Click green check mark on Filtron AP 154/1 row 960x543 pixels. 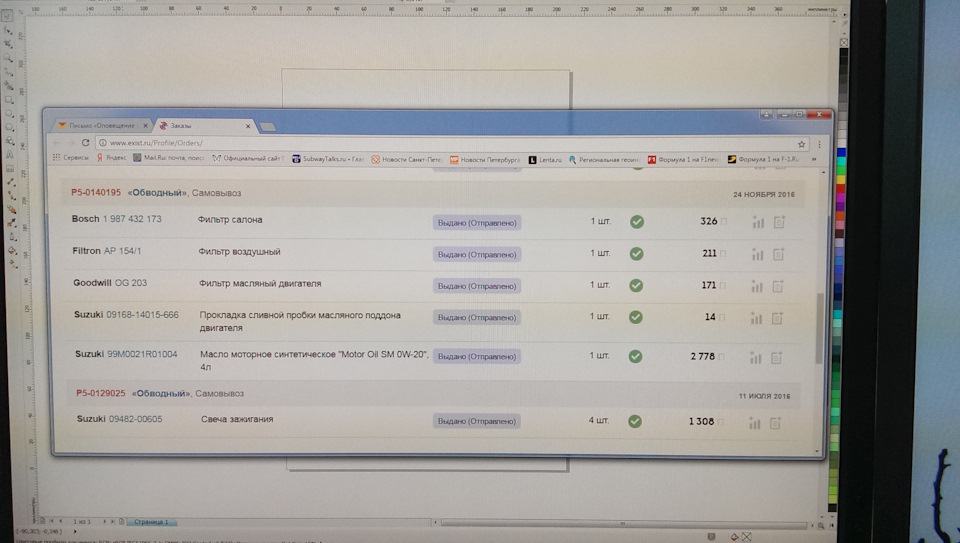(637, 253)
